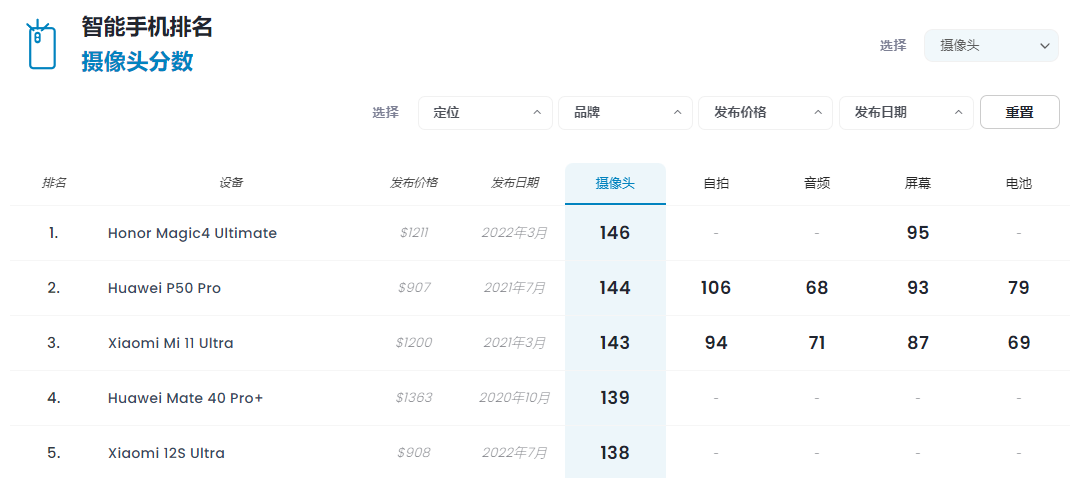Switch to the 电池 column tab
The width and height of the screenshot is (1086, 478).
tap(1019, 184)
